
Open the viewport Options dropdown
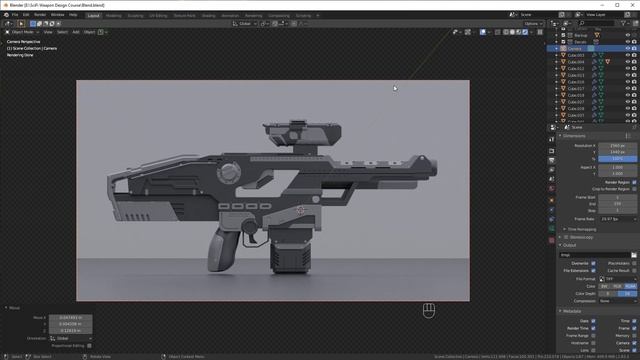[533, 24]
